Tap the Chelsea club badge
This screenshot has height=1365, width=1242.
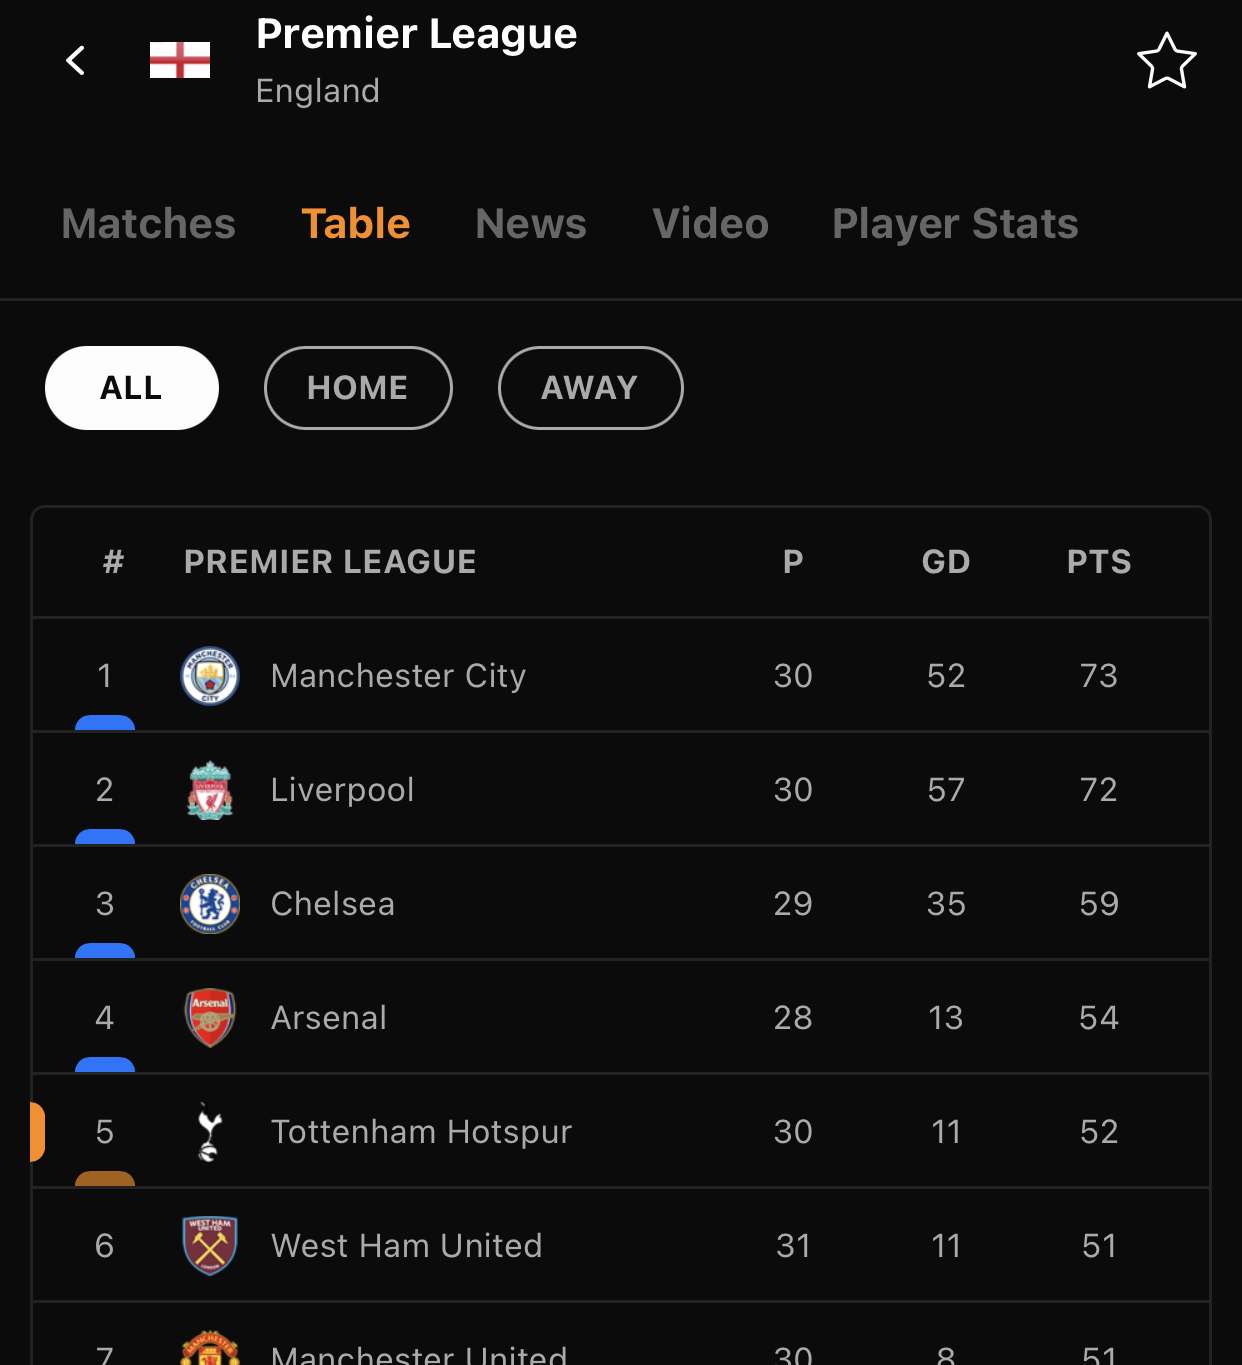pyautogui.click(x=210, y=904)
